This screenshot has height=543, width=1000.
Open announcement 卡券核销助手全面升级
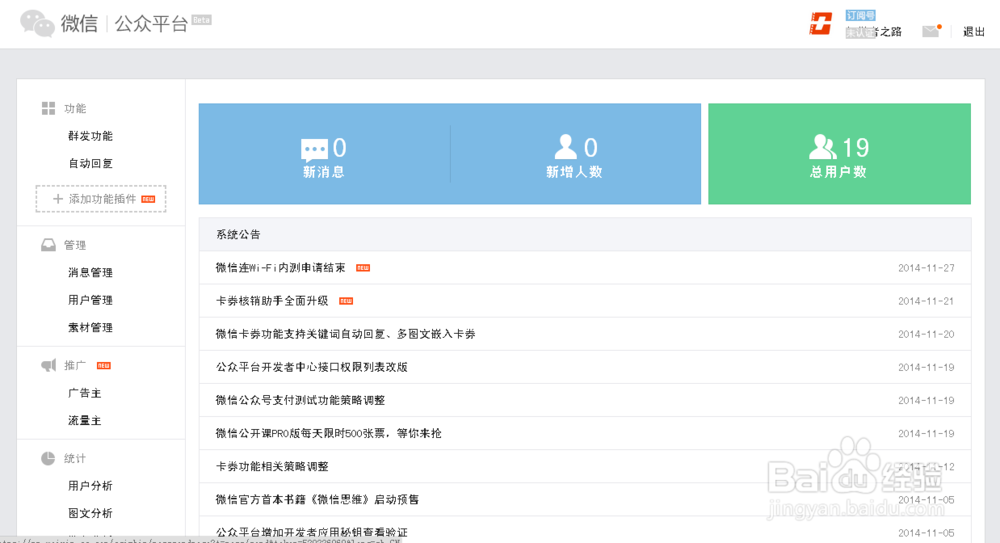[x=272, y=301]
